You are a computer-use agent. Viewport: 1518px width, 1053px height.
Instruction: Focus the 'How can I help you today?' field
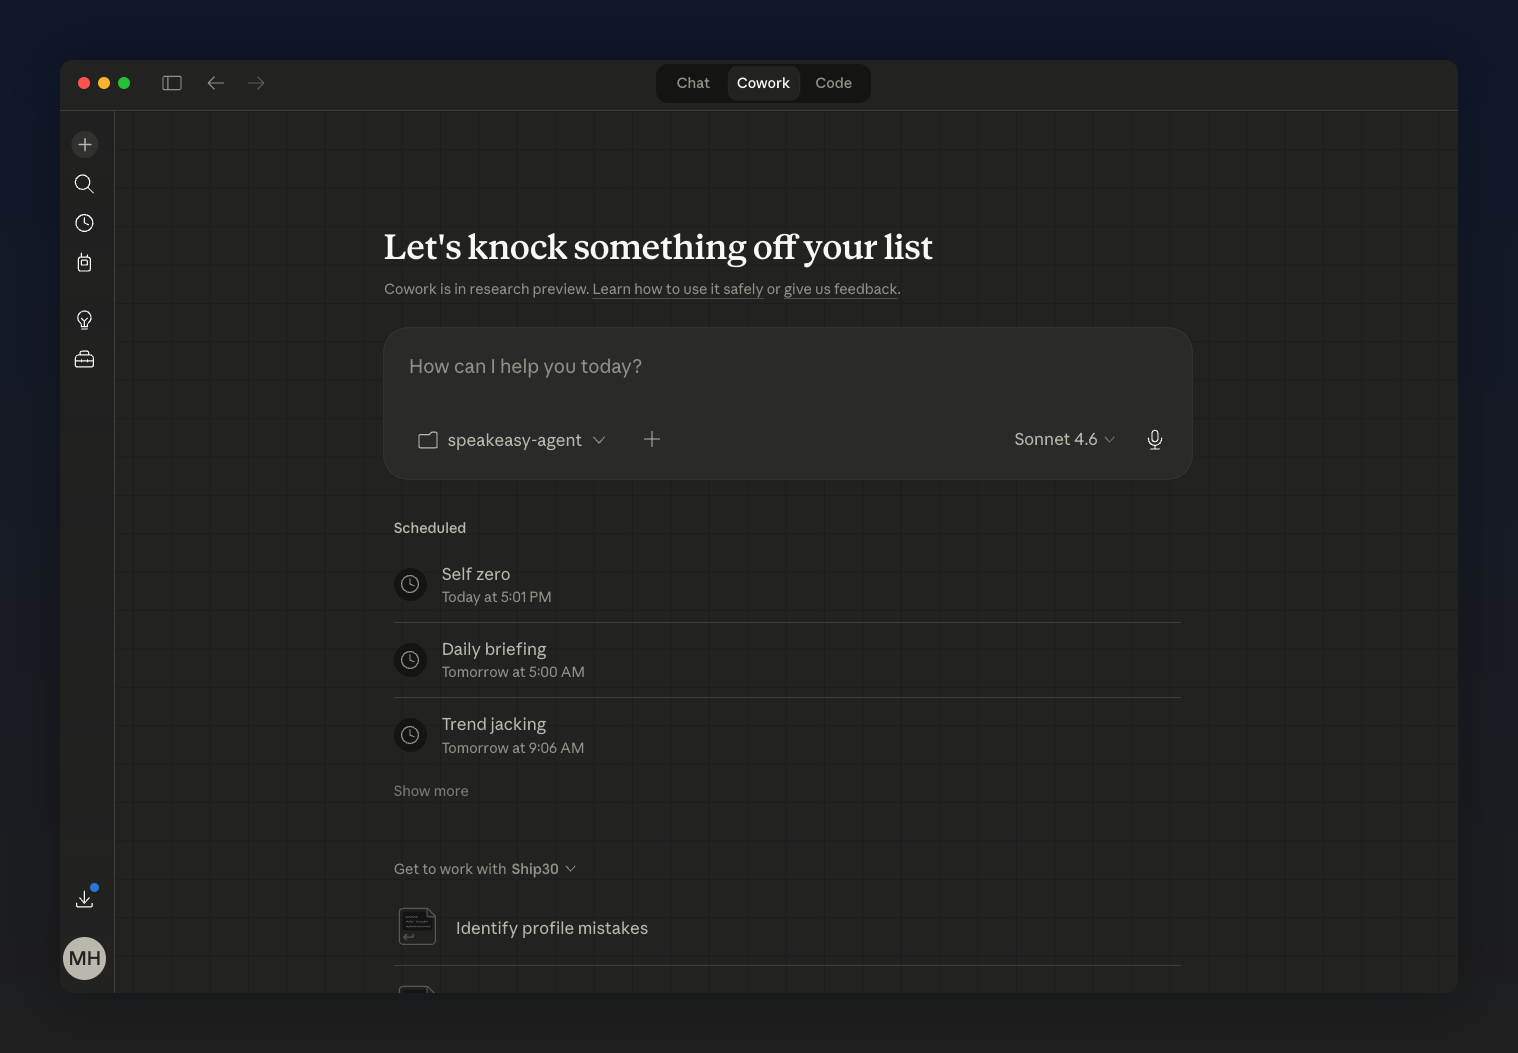click(x=787, y=367)
